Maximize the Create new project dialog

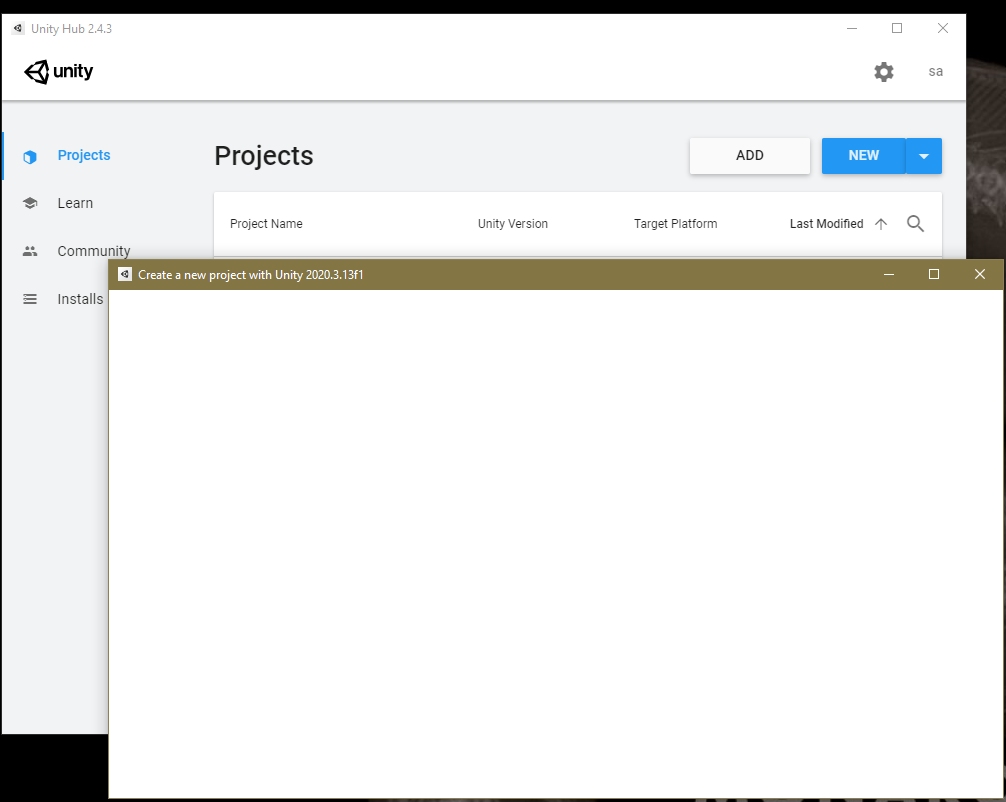(x=934, y=275)
